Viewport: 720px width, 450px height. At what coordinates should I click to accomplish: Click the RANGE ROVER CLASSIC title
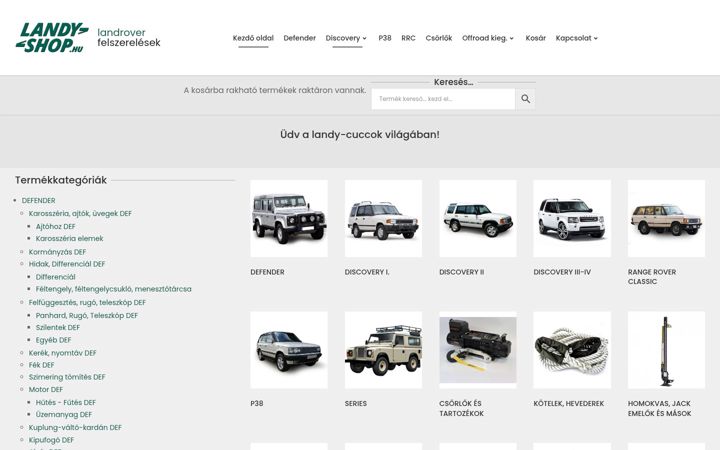(652, 277)
